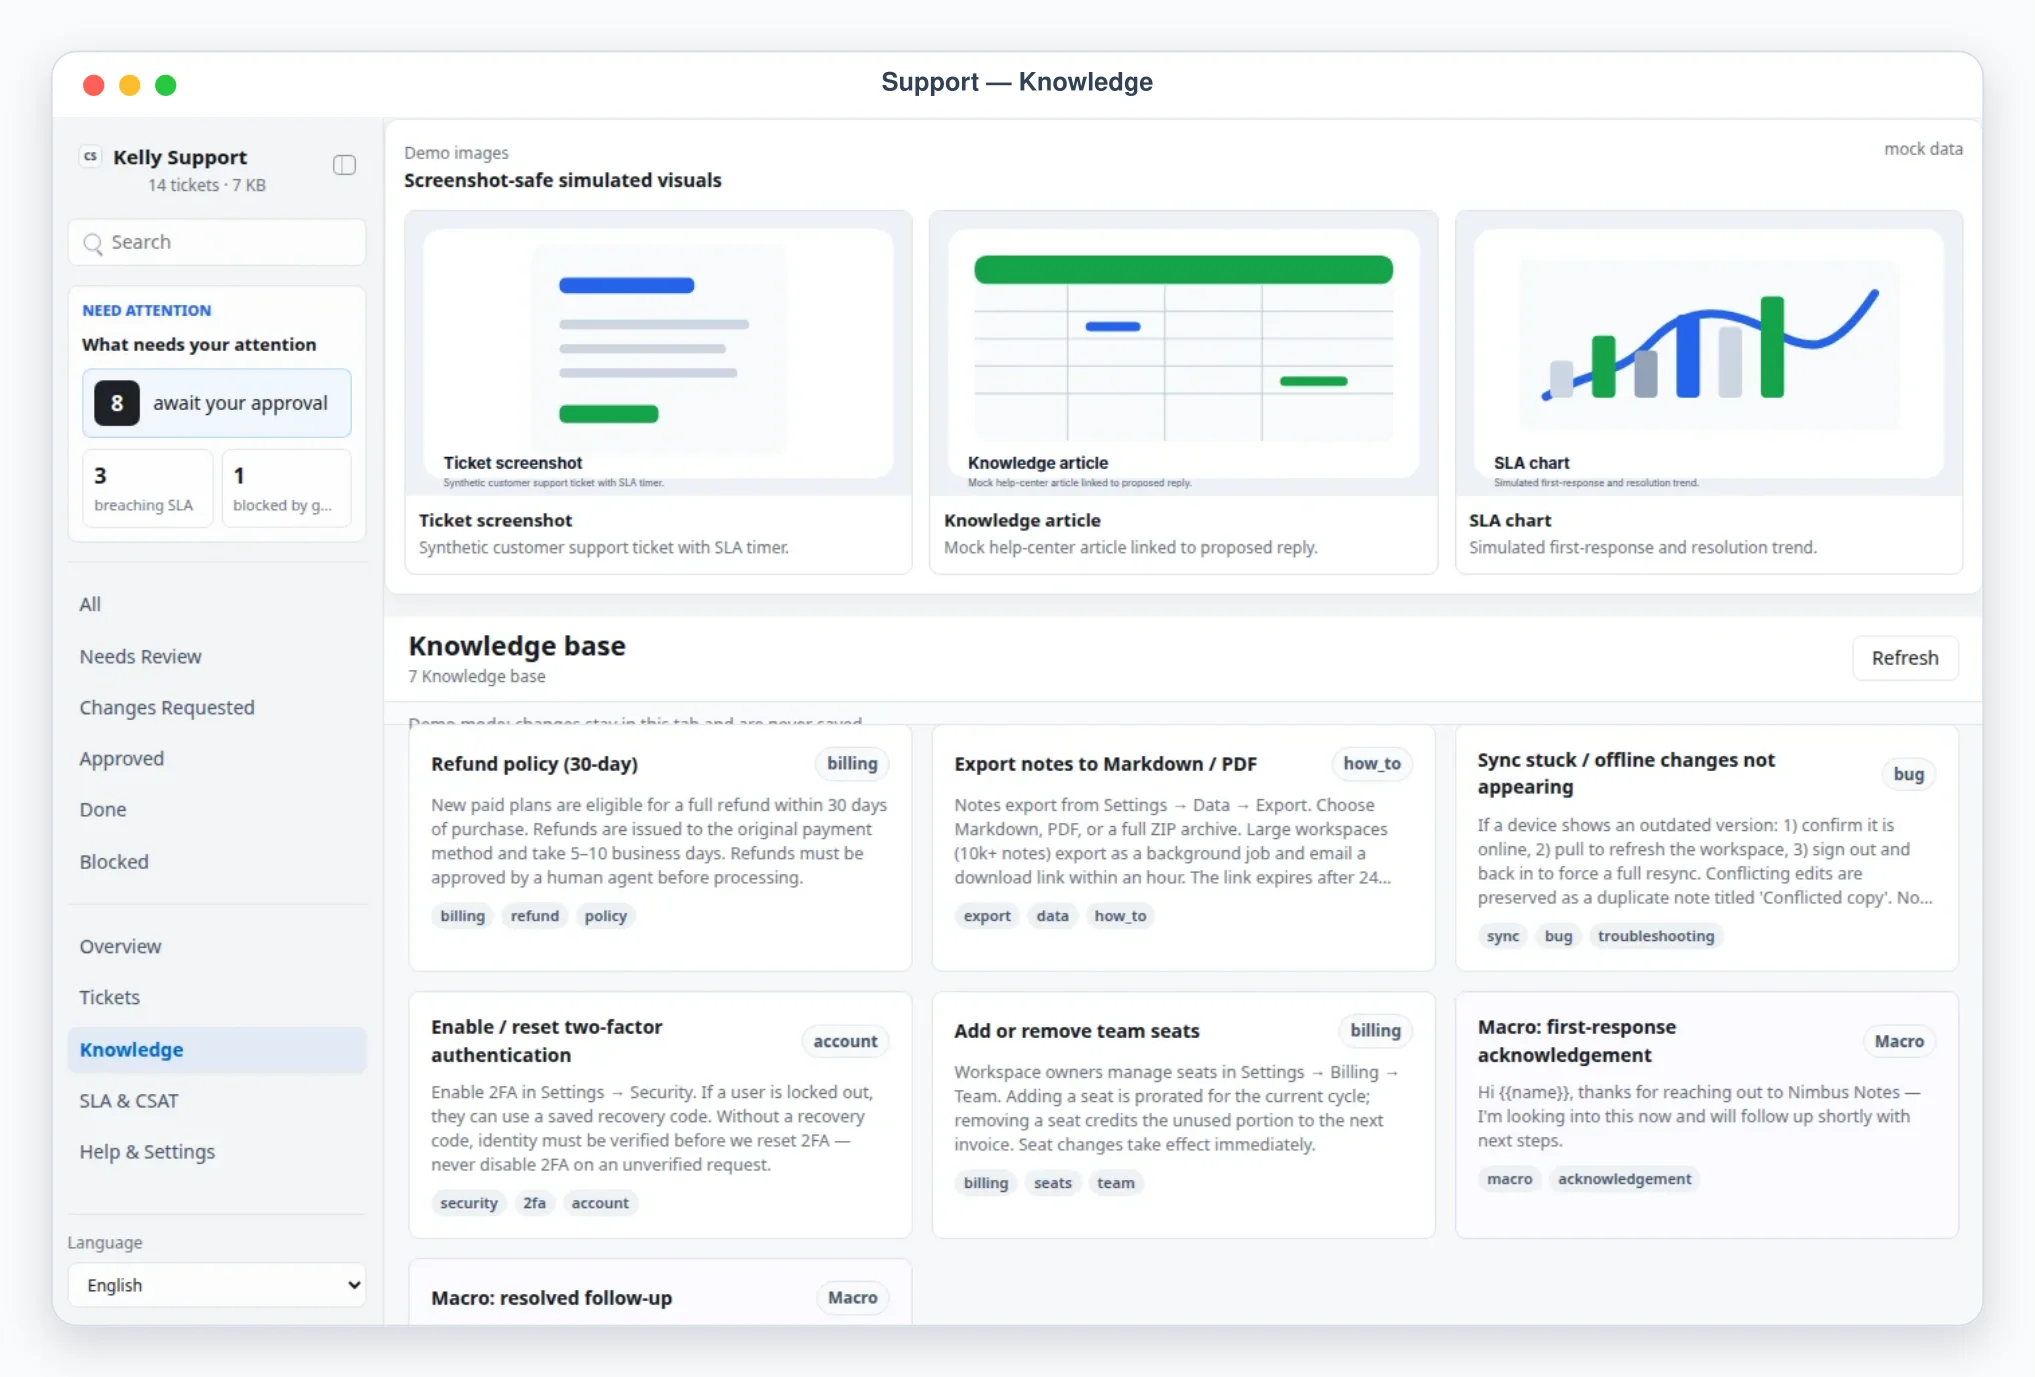This screenshot has width=2035, height=1377.
Task: Click billing badge on team seats card
Action: tap(1375, 1031)
